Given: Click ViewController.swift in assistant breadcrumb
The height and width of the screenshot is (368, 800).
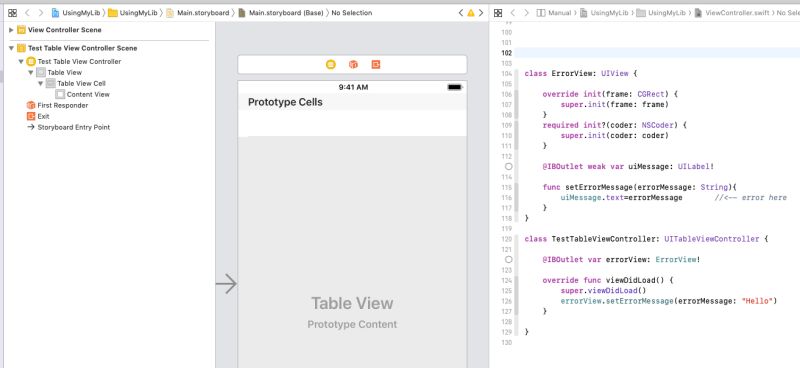Looking at the screenshot, I should [x=732, y=13].
